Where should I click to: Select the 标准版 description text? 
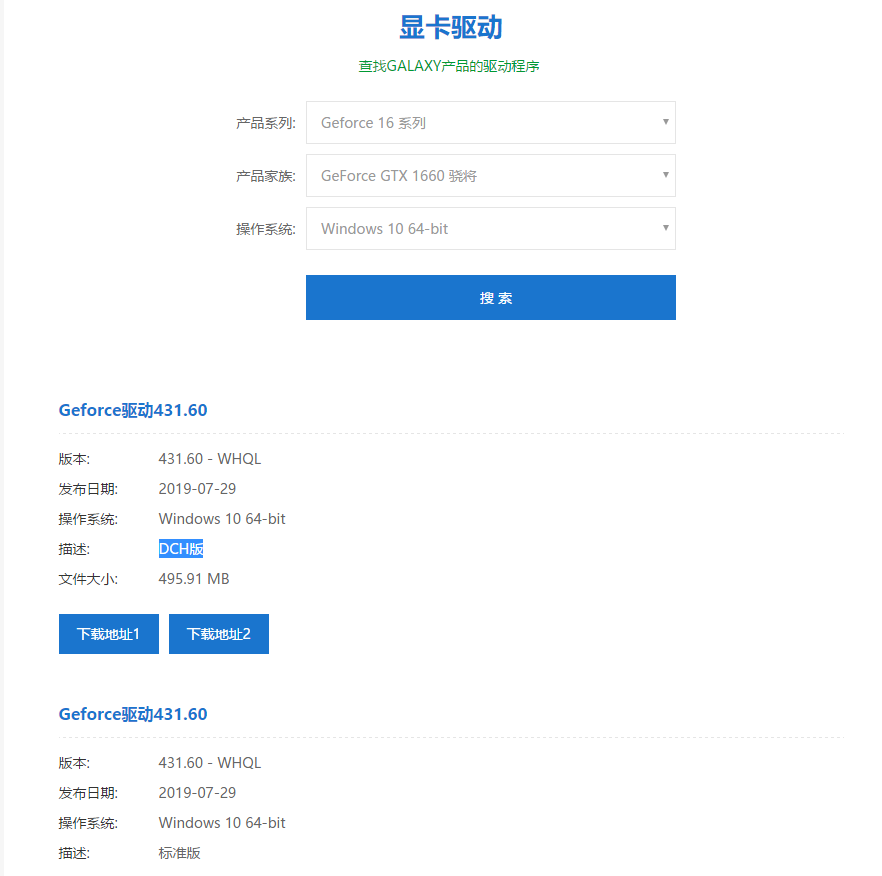pos(179,853)
